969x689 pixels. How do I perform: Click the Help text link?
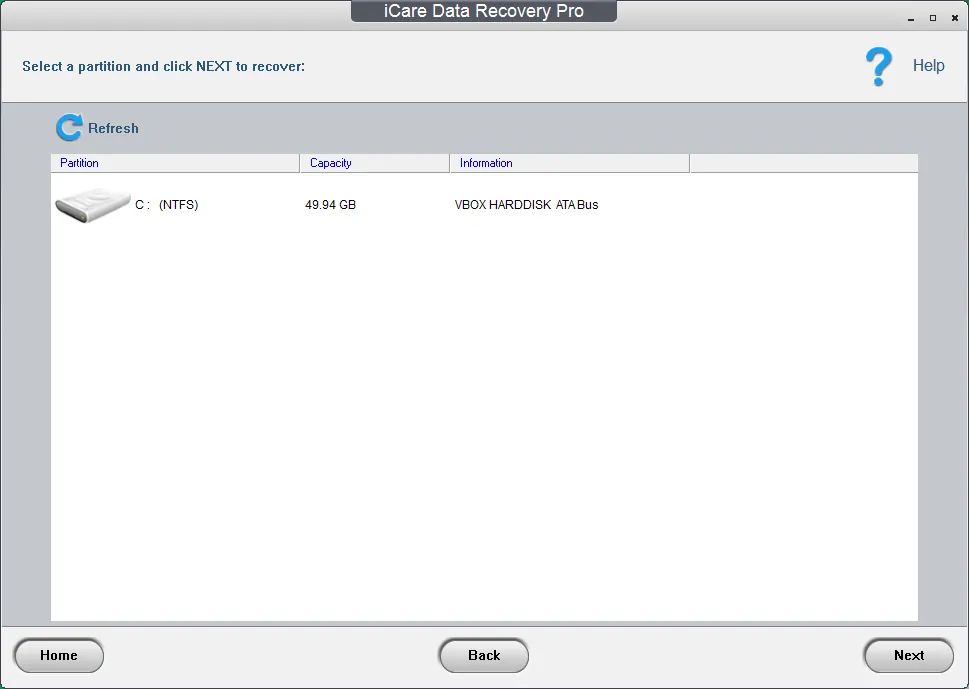(x=928, y=66)
